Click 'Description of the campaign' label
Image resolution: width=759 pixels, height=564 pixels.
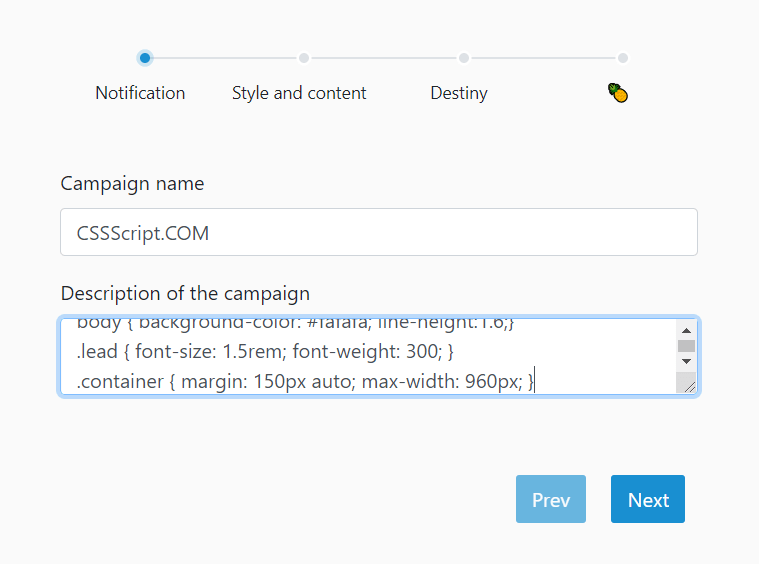tap(185, 294)
